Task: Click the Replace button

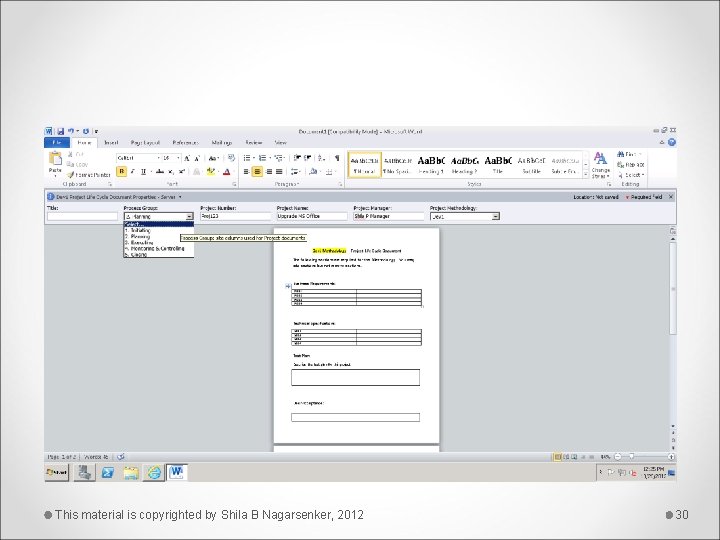Action: coord(631,164)
